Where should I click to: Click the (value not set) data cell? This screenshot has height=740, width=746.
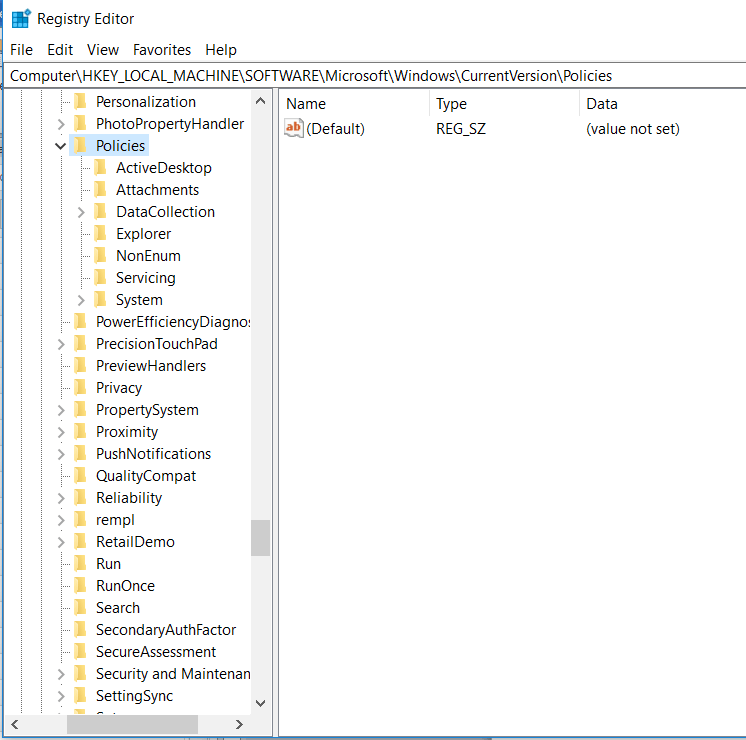633,128
